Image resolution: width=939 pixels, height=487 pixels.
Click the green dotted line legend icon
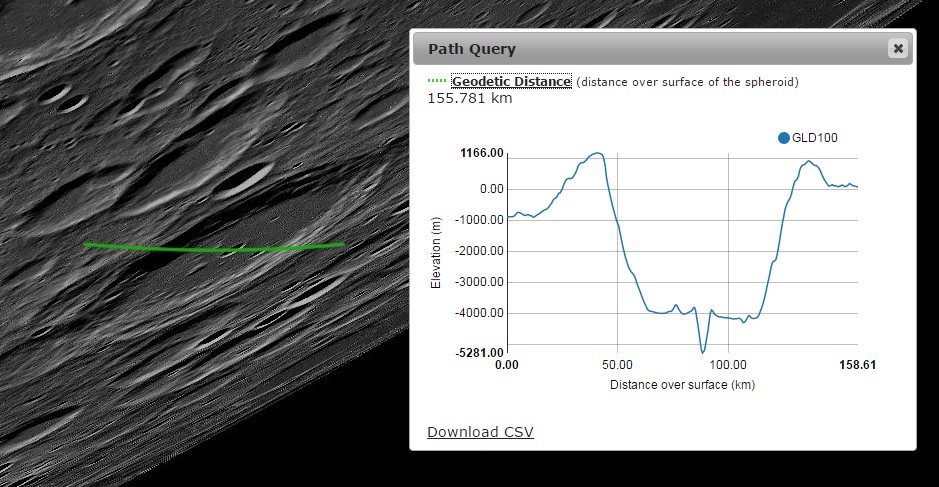point(437,82)
